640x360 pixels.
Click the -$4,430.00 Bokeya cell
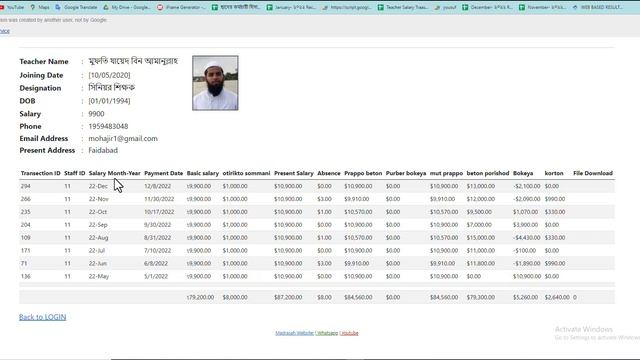pos(527,238)
